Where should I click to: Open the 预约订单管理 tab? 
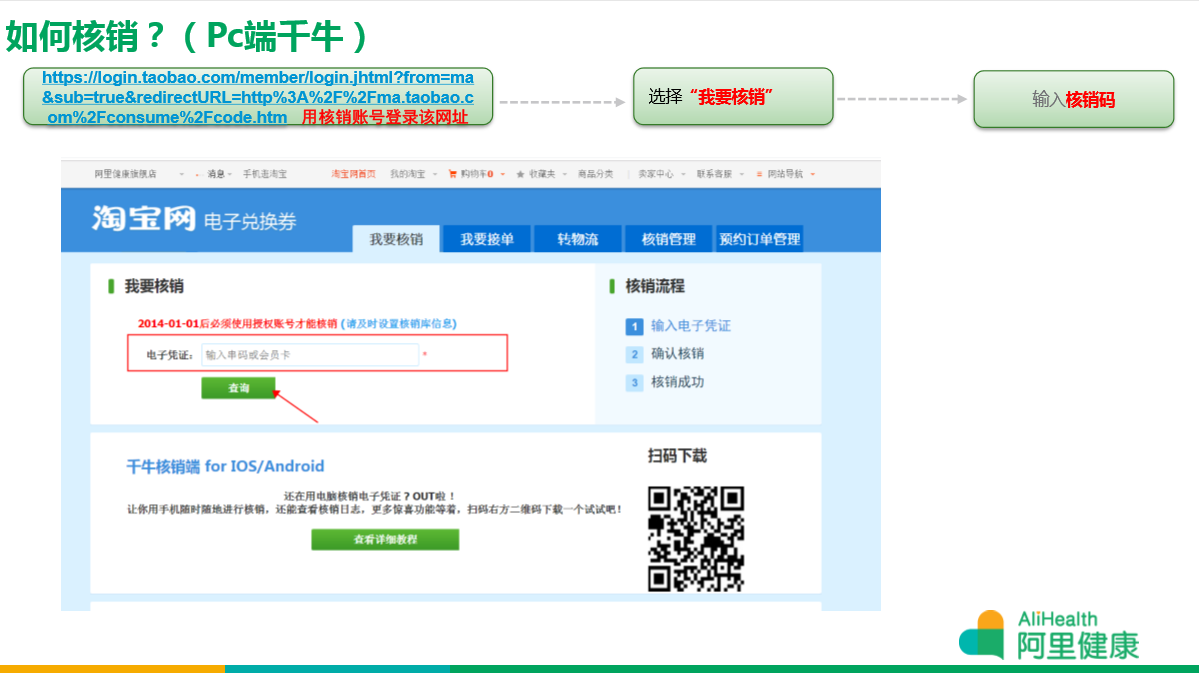(x=759, y=239)
